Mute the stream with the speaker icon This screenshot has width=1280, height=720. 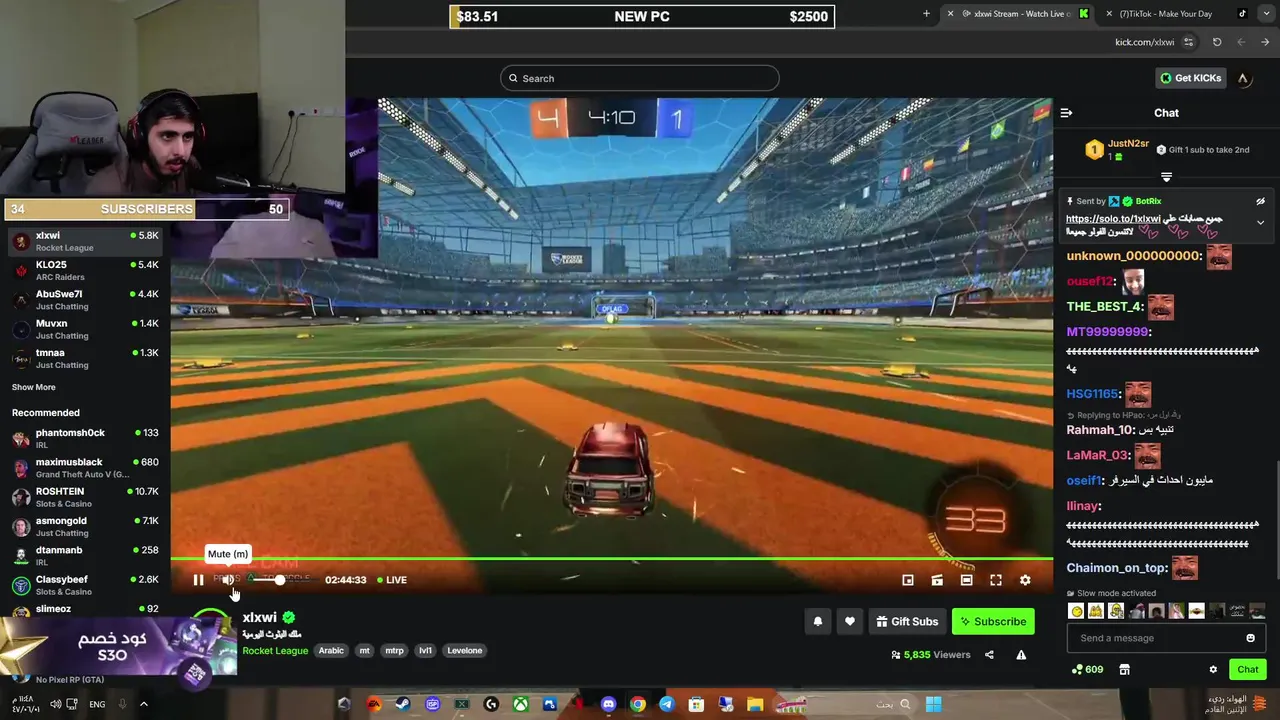pos(228,580)
